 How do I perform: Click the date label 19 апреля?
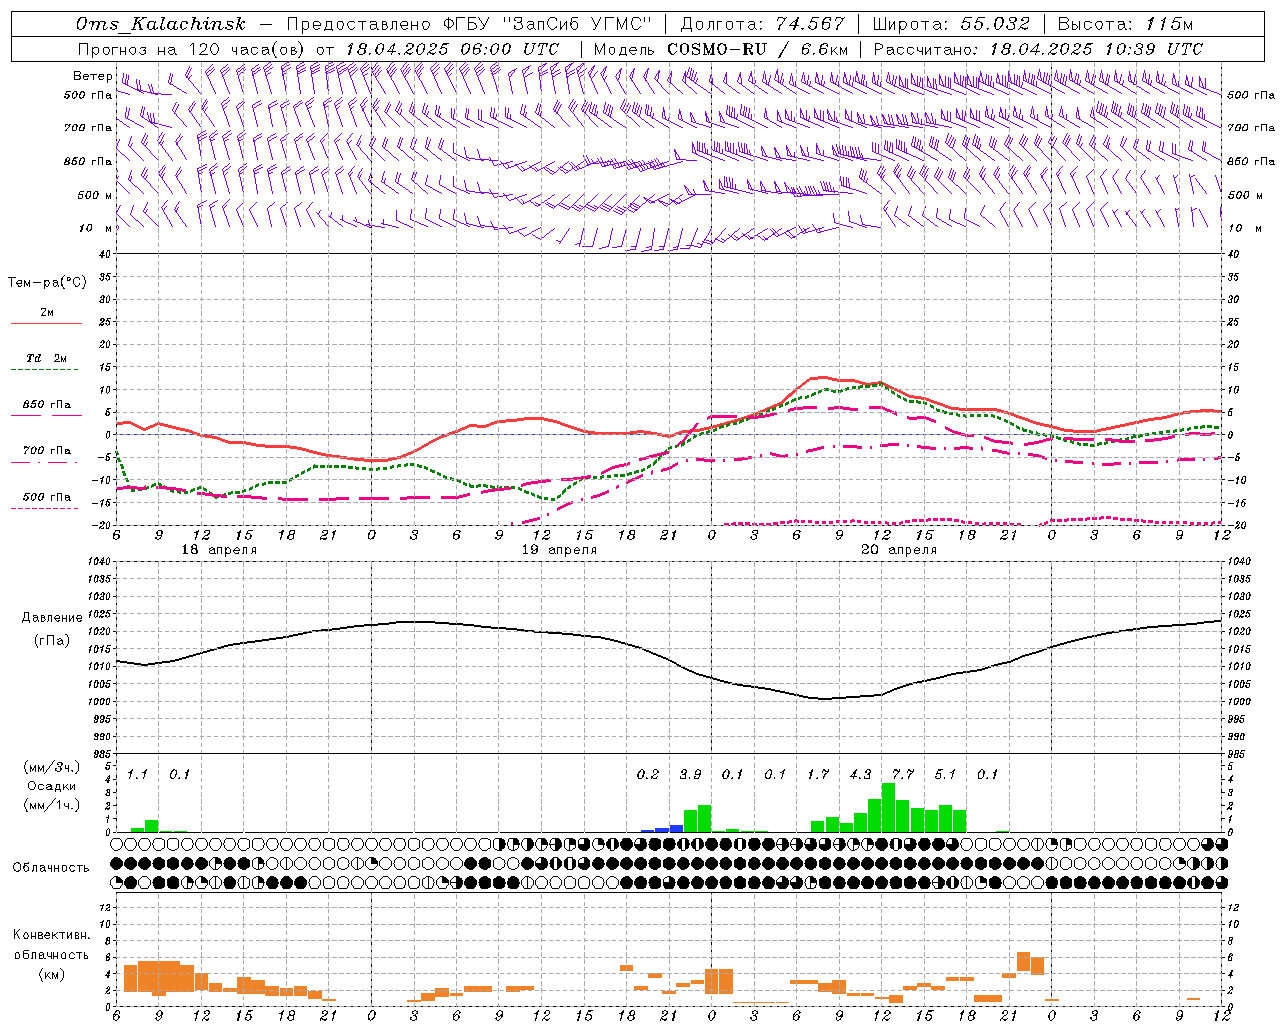pyautogui.click(x=559, y=550)
